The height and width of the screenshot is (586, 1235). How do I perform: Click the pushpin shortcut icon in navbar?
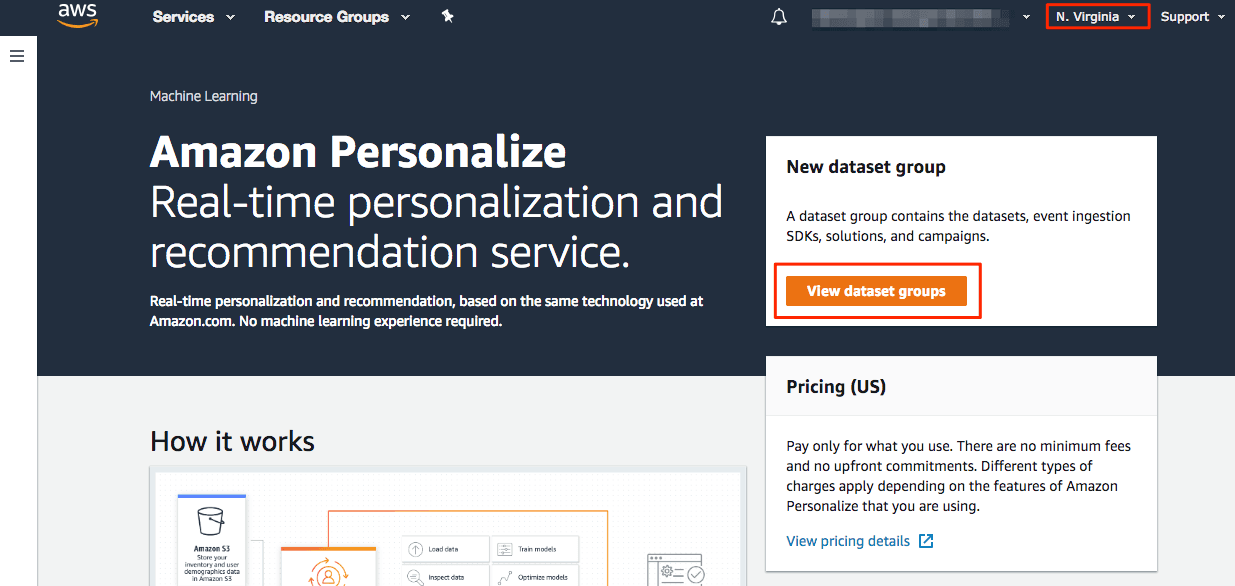point(447,16)
